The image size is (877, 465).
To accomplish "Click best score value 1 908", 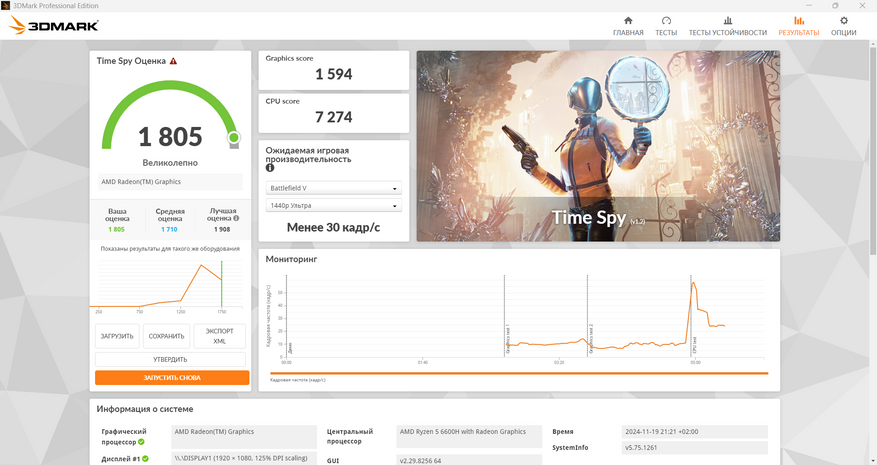I will click(x=222, y=229).
